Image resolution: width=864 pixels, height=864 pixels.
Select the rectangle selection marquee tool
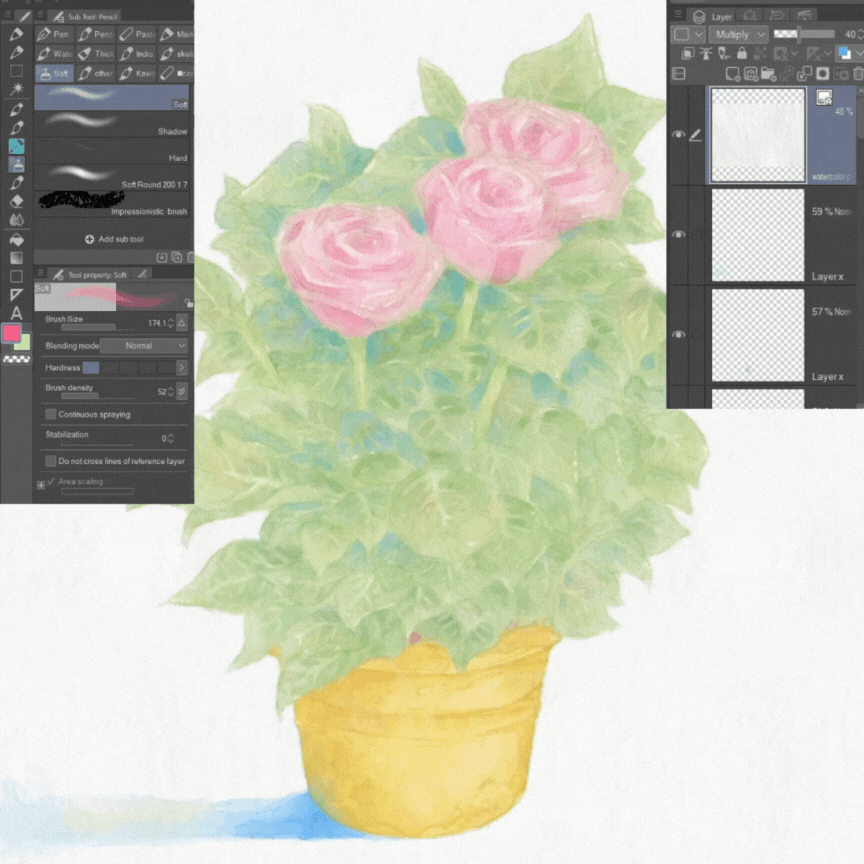(x=16, y=71)
